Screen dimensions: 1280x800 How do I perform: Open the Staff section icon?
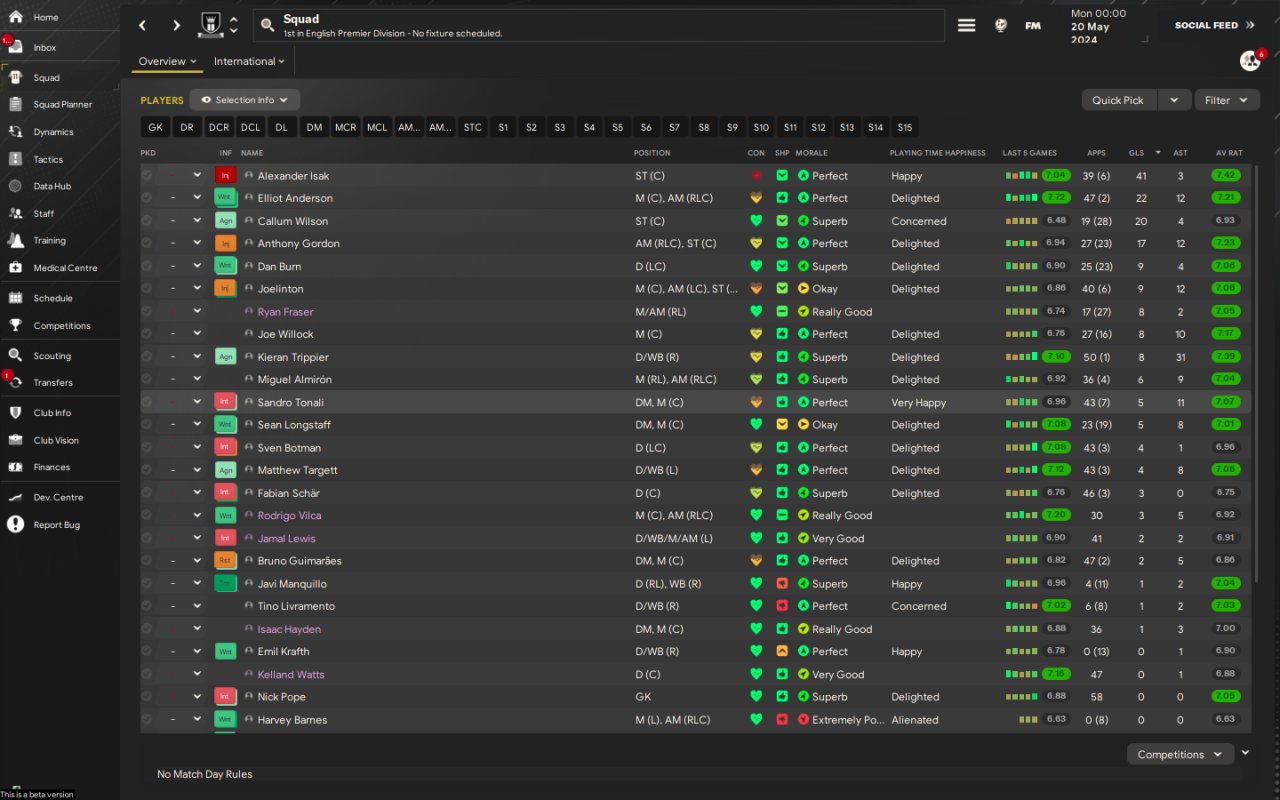coord(15,213)
